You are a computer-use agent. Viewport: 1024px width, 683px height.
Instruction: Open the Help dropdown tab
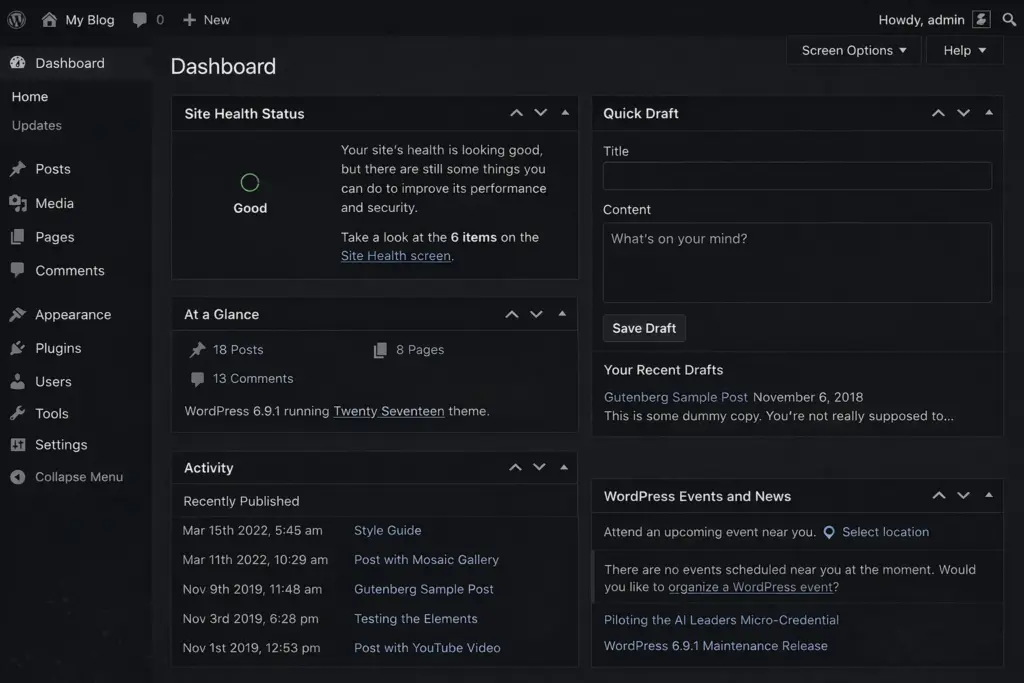pos(964,50)
